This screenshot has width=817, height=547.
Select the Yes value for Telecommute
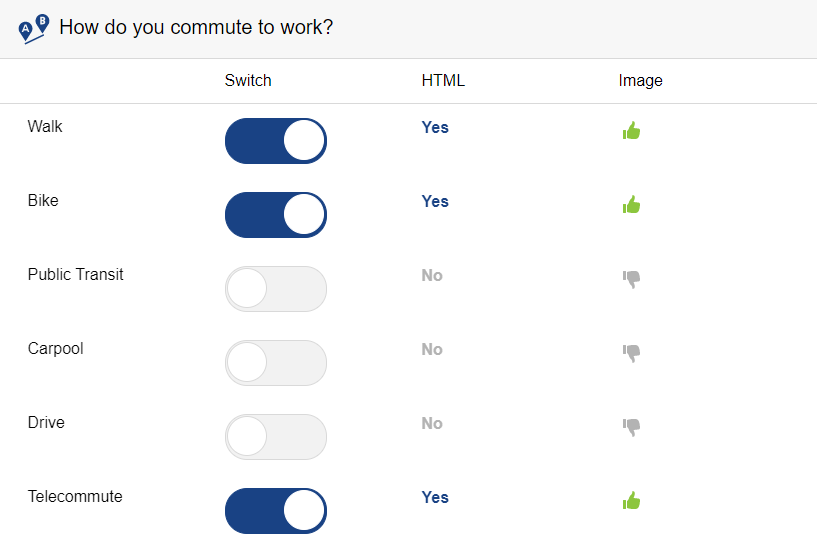(x=435, y=498)
